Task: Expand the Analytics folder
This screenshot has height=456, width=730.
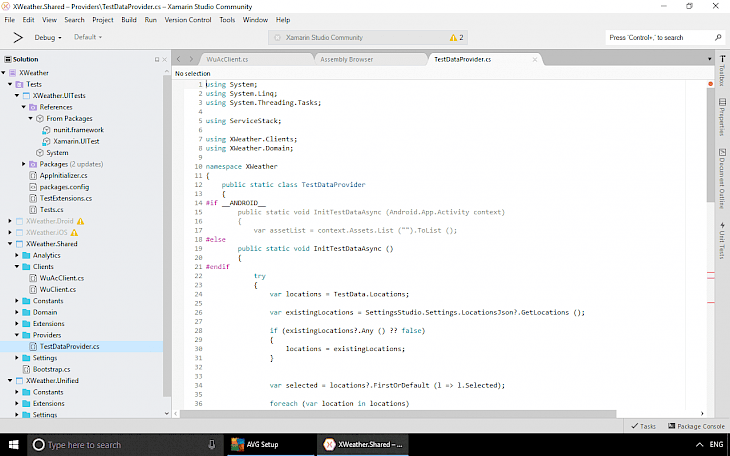Action: coord(17,255)
